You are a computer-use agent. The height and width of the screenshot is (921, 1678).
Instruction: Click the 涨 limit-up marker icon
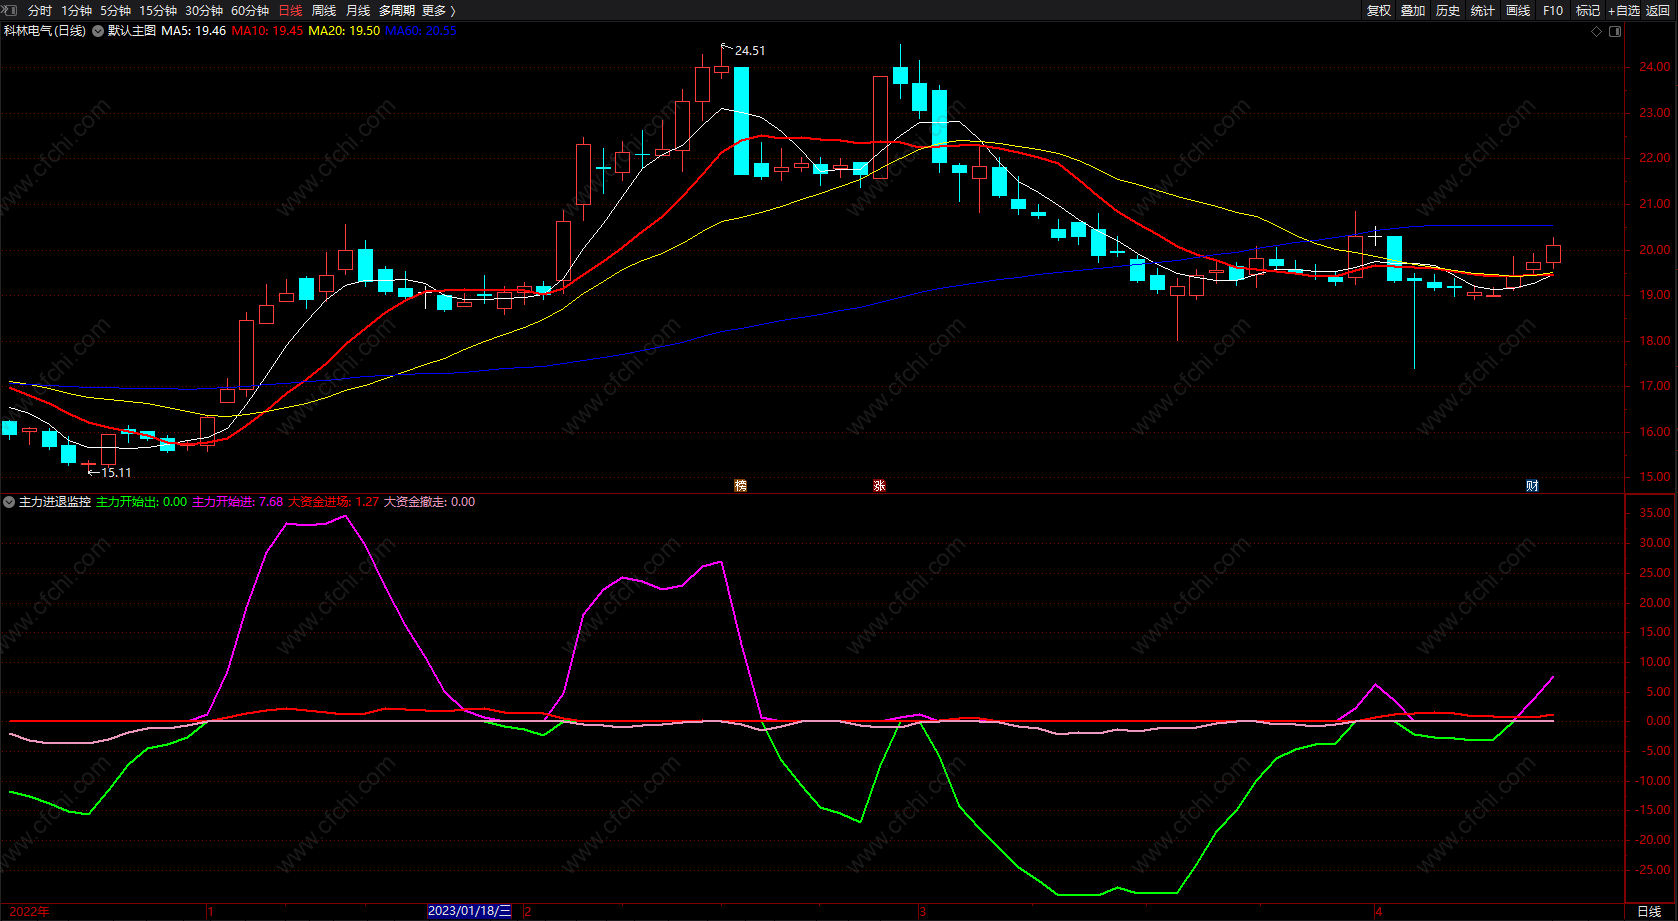point(880,486)
